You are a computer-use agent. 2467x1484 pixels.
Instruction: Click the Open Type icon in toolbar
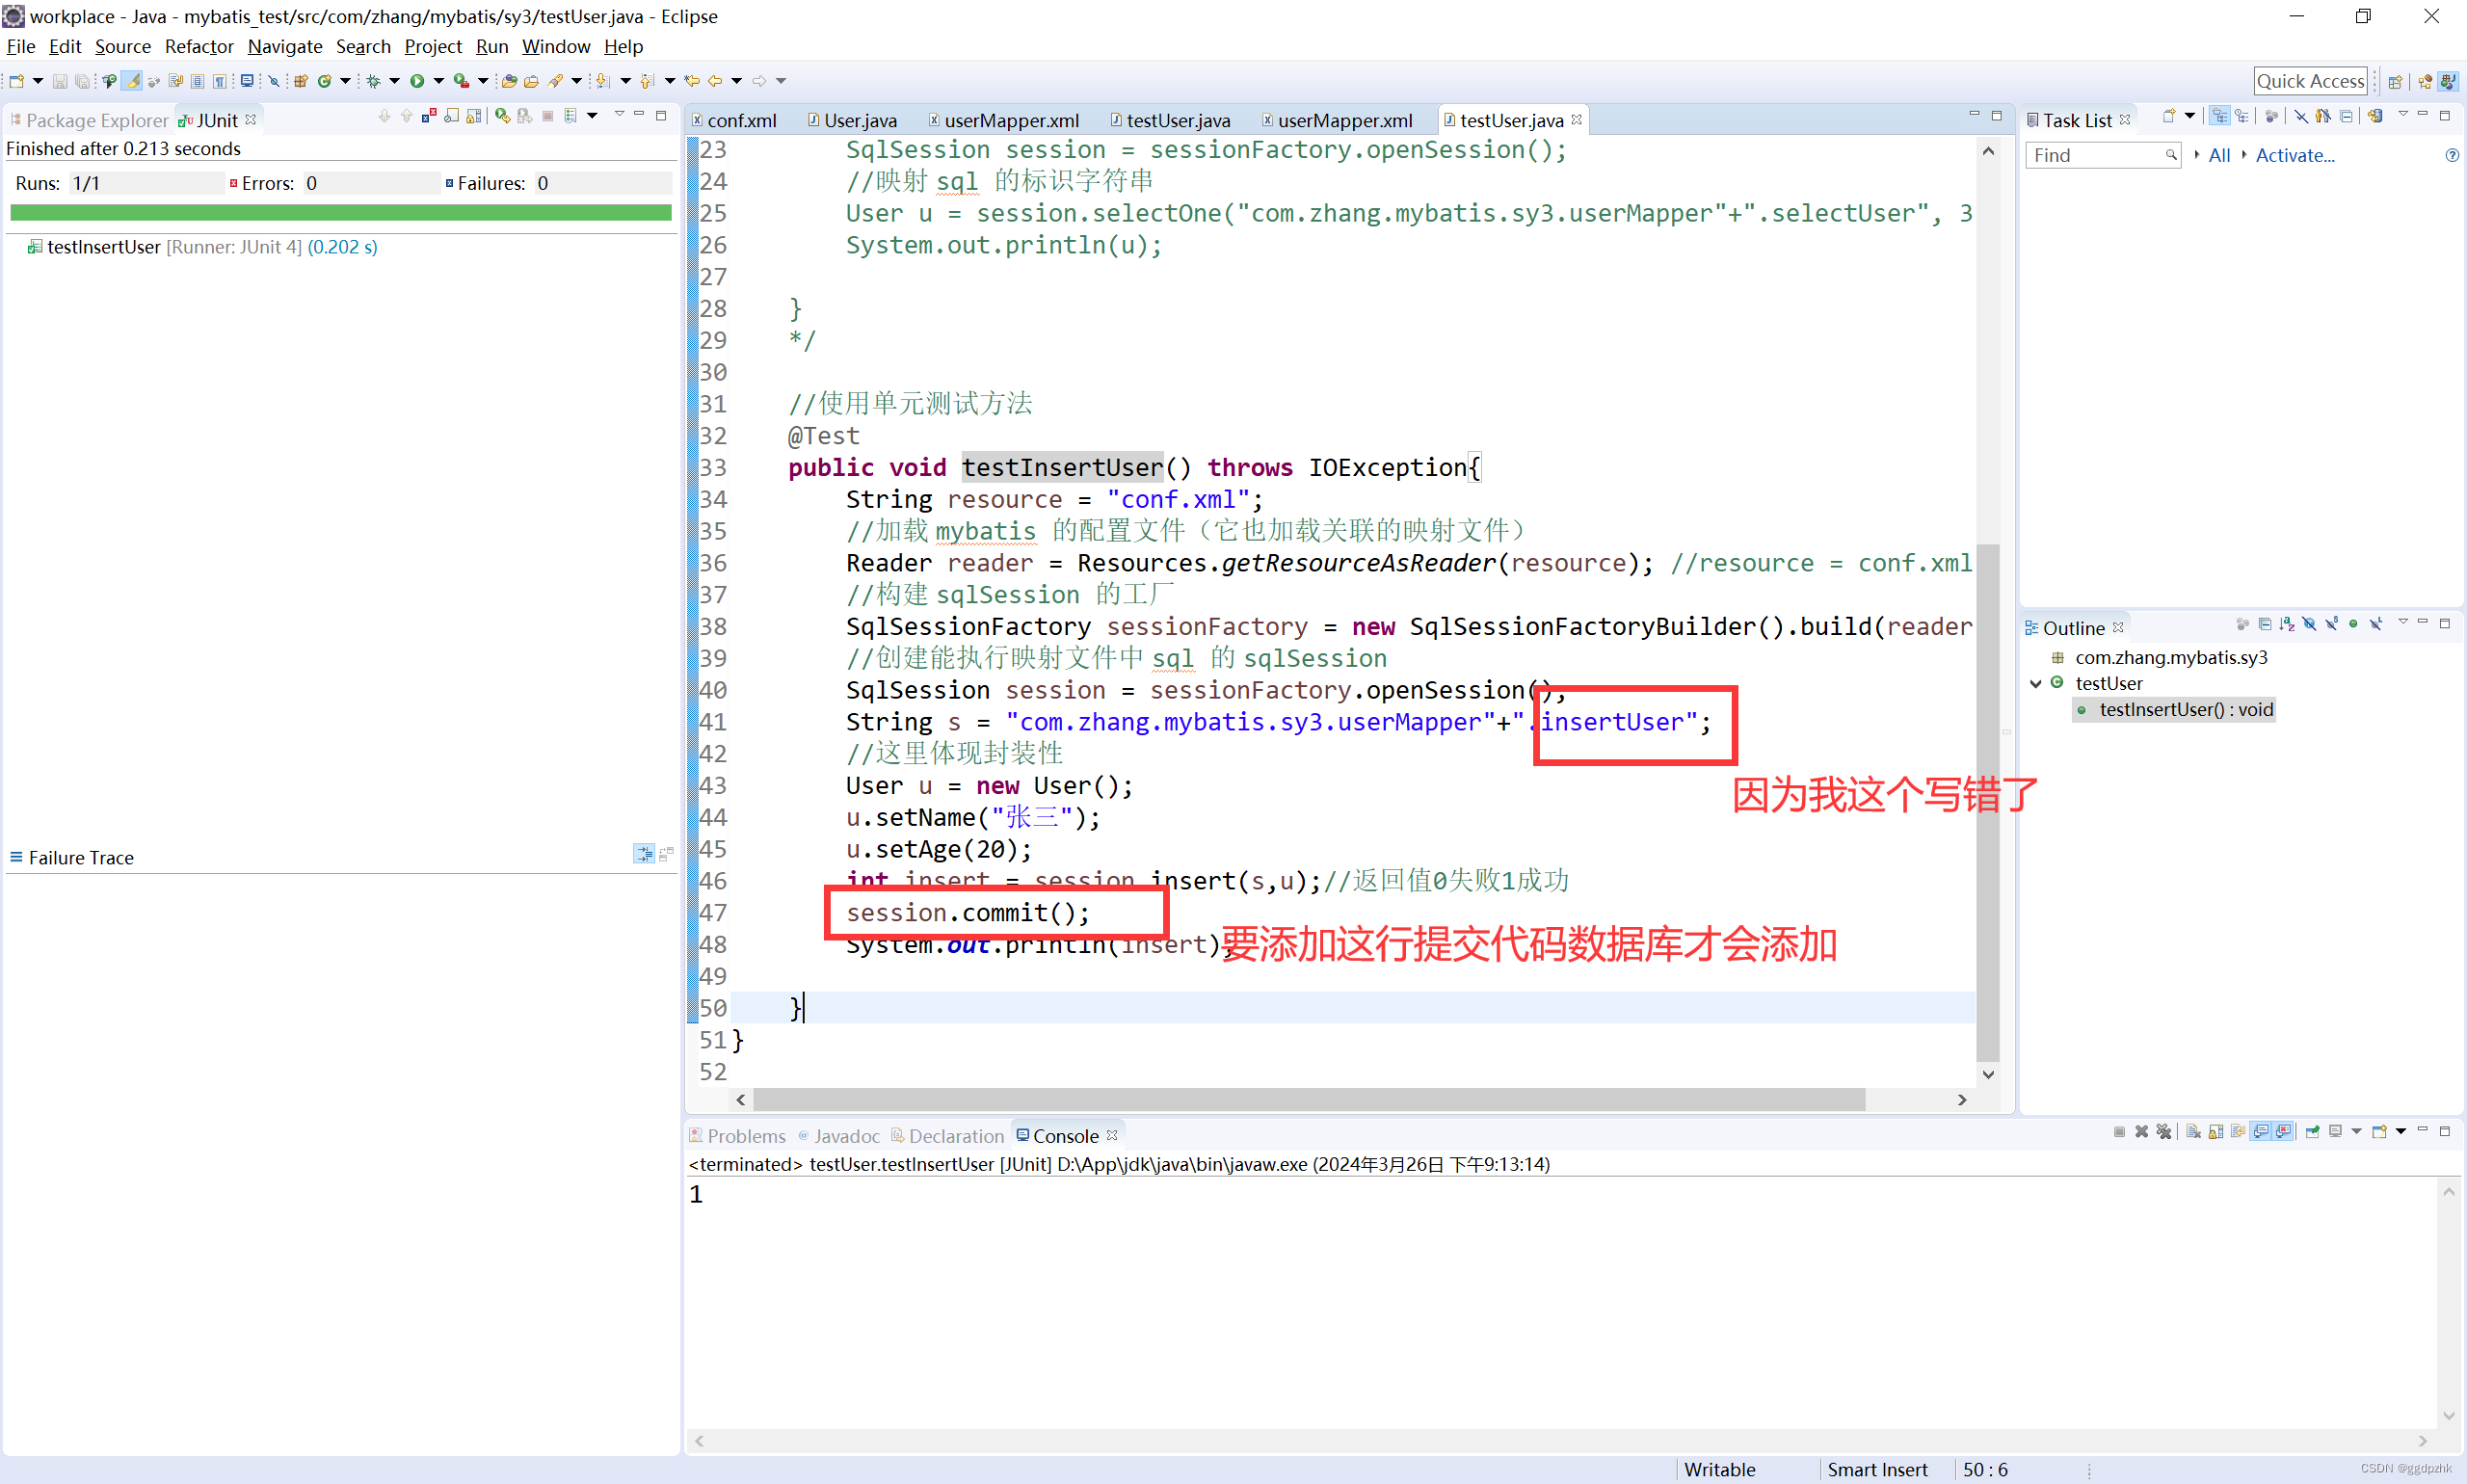coord(509,81)
